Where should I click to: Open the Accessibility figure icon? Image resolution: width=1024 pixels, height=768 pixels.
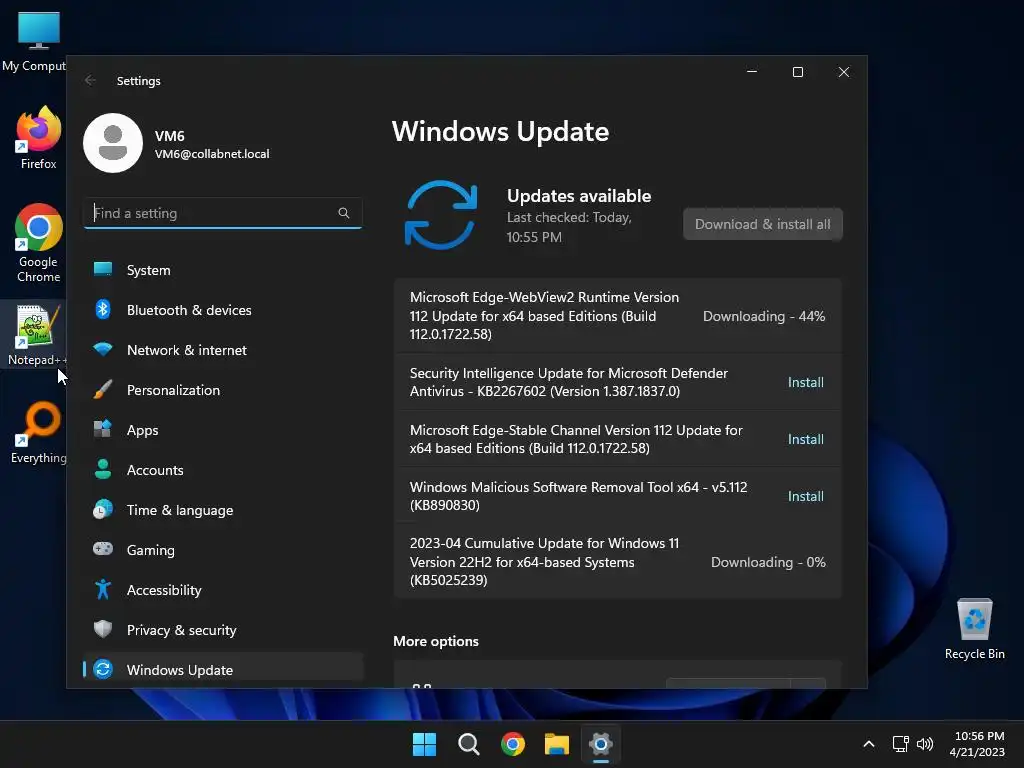(103, 589)
